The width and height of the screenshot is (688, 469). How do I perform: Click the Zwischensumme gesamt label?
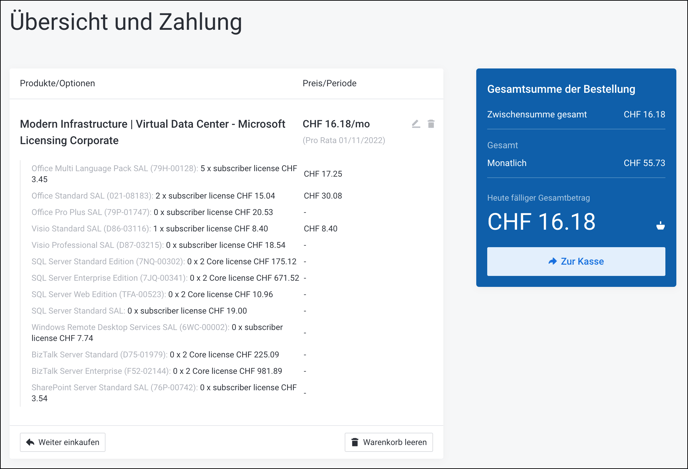pyautogui.click(x=537, y=115)
